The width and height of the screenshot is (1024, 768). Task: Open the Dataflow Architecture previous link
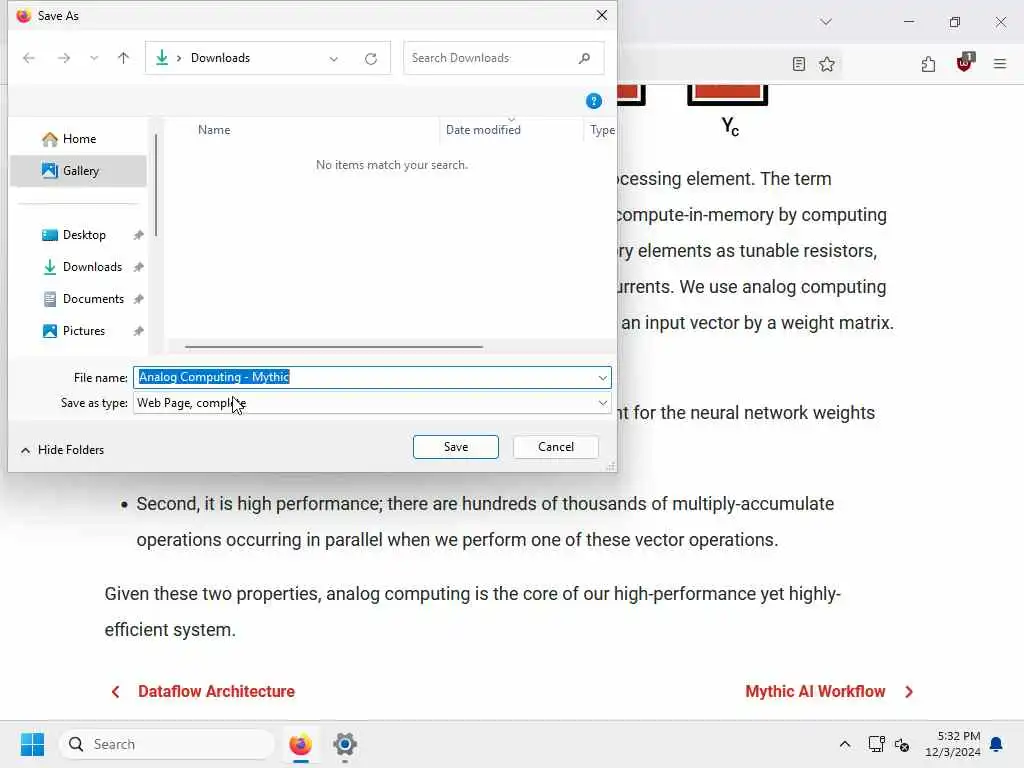pyautogui.click(x=216, y=692)
